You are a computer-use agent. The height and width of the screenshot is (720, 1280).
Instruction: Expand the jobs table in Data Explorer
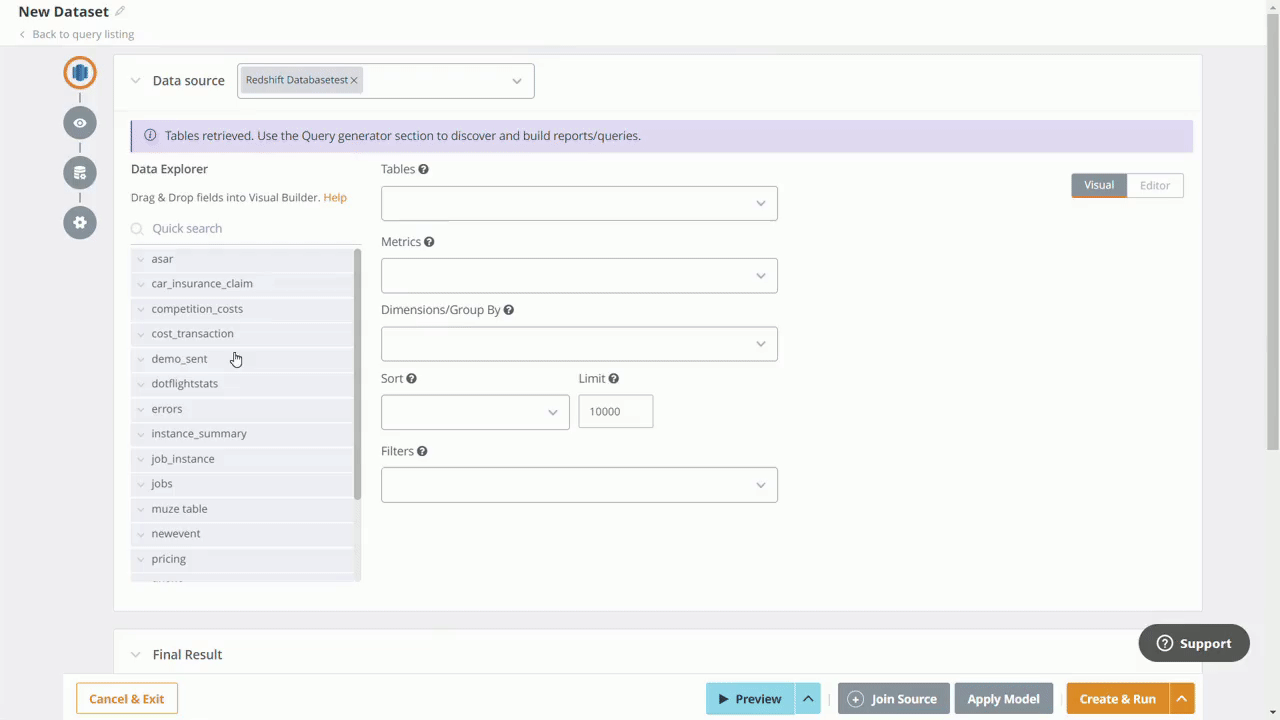(140, 483)
